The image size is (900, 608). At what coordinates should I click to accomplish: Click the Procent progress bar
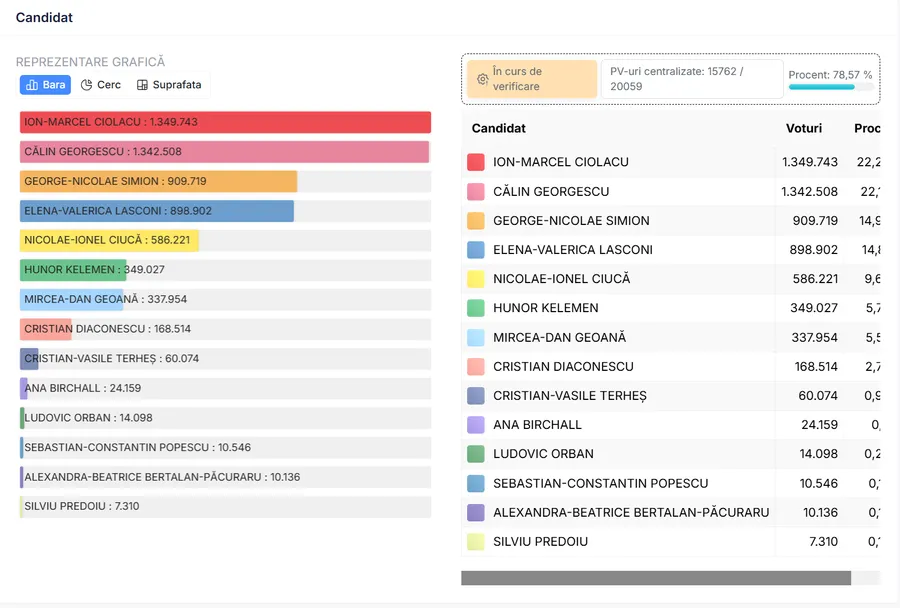click(821, 87)
